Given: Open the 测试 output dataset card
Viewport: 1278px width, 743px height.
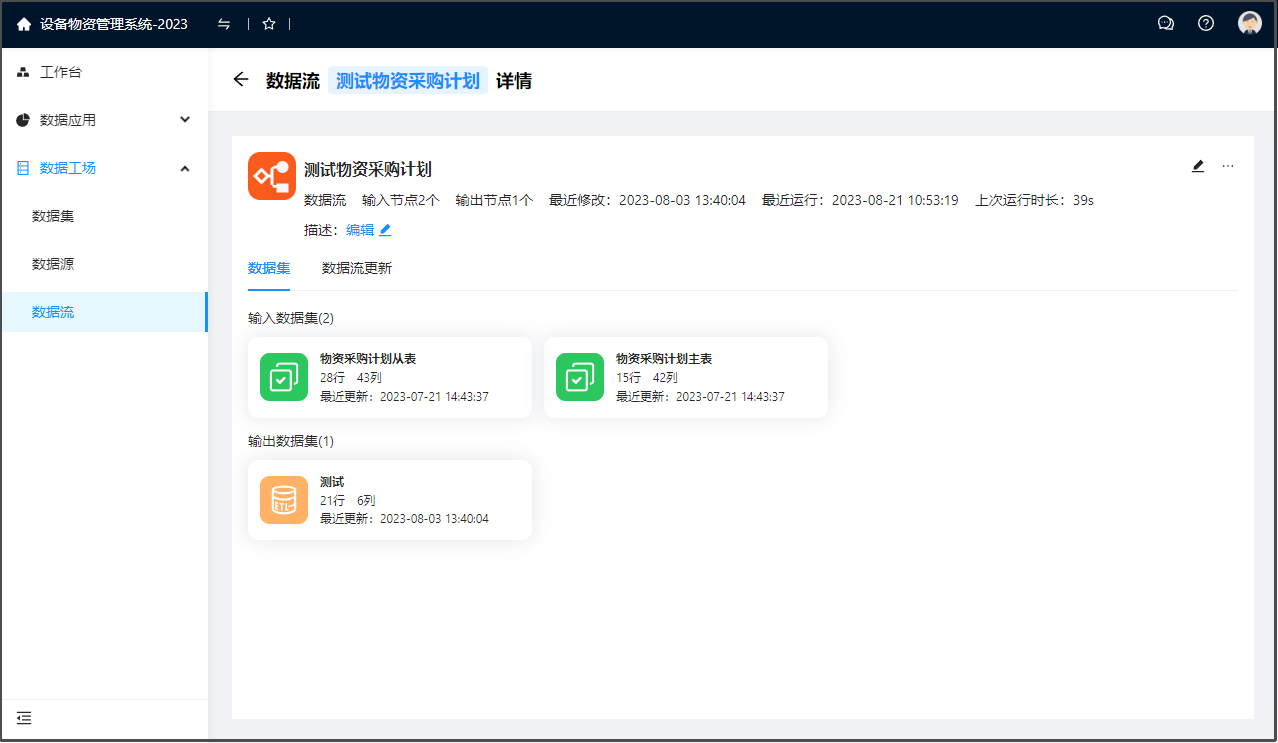Looking at the screenshot, I should click(389, 500).
